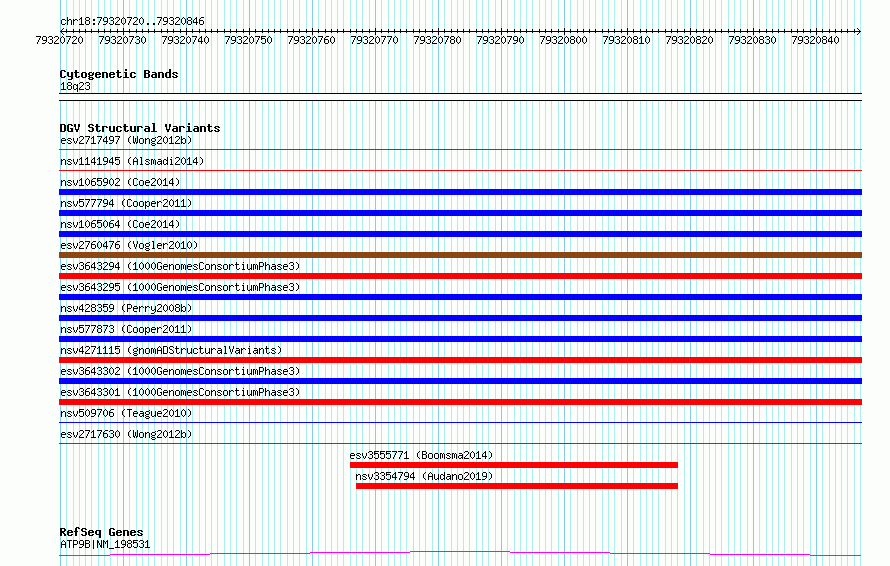Open esv3643295 (1000GenomesConsortiumPhase3) label

click(x=180, y=287)
